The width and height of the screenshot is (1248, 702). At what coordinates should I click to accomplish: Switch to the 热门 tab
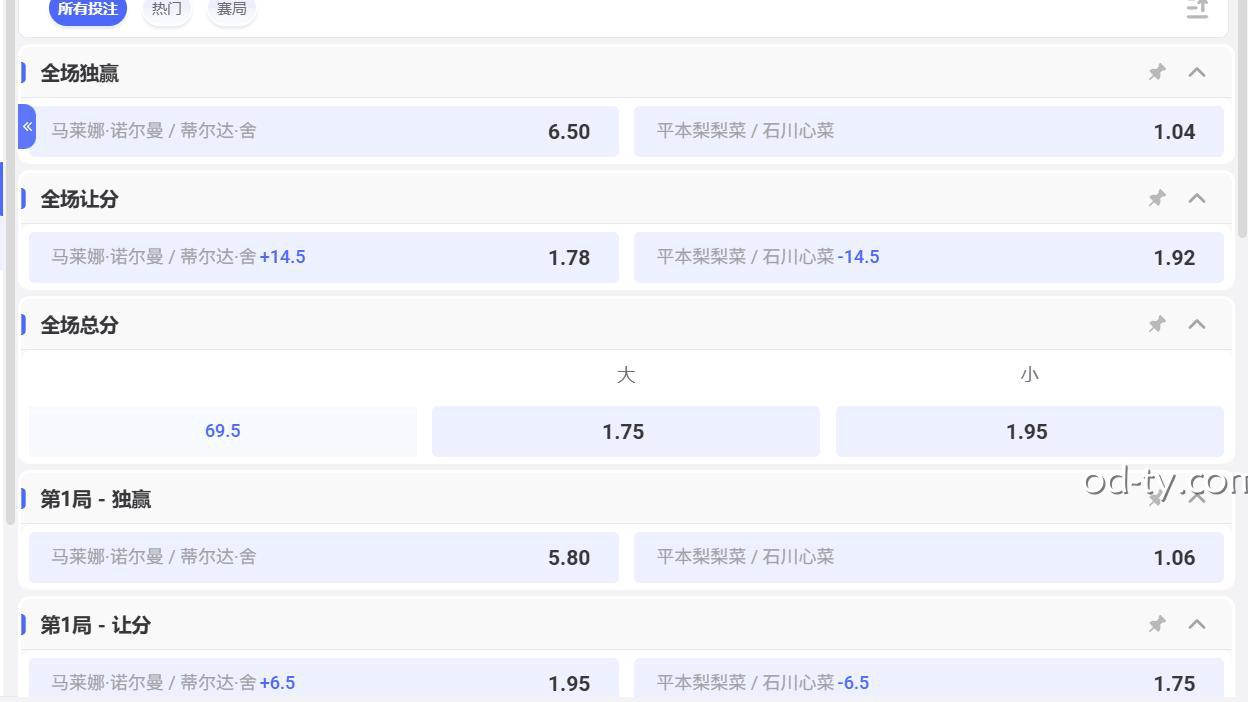[x=166, y=8]
